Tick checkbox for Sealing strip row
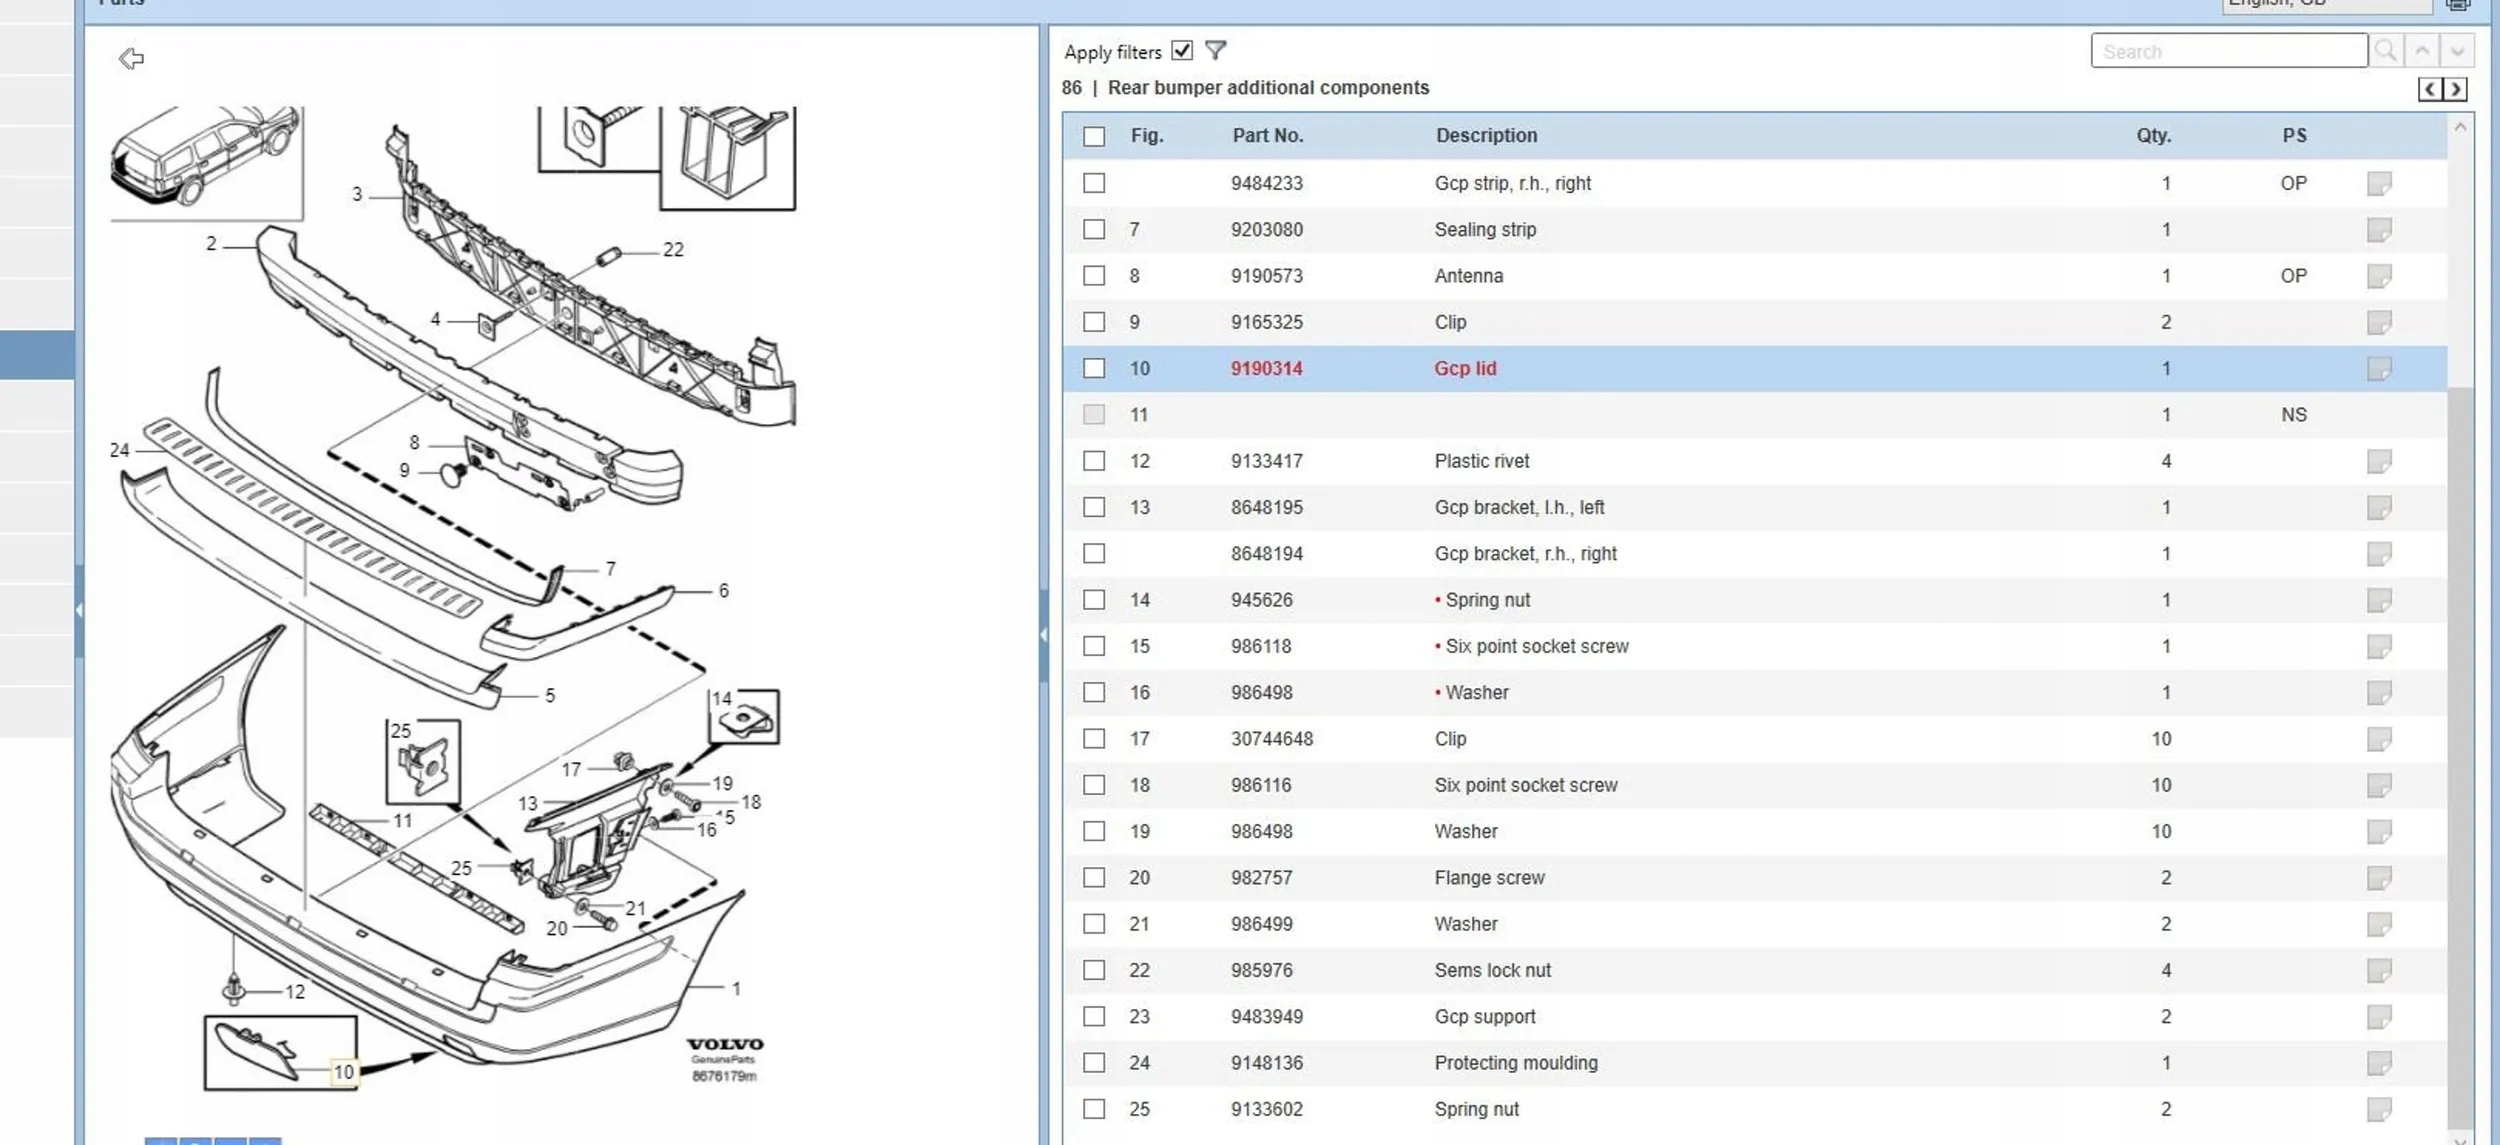The image size is (2500, 1145). click(1094, 230)
